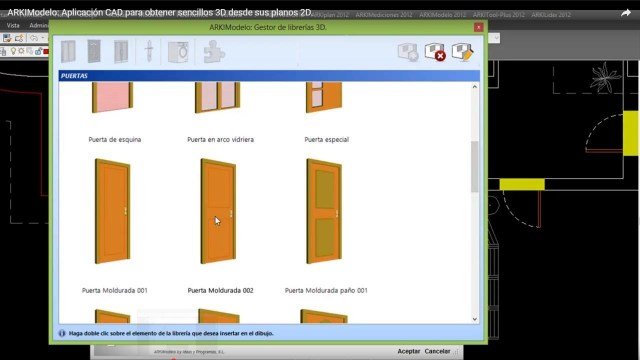Click the video share arrow icon

[625, 13]
